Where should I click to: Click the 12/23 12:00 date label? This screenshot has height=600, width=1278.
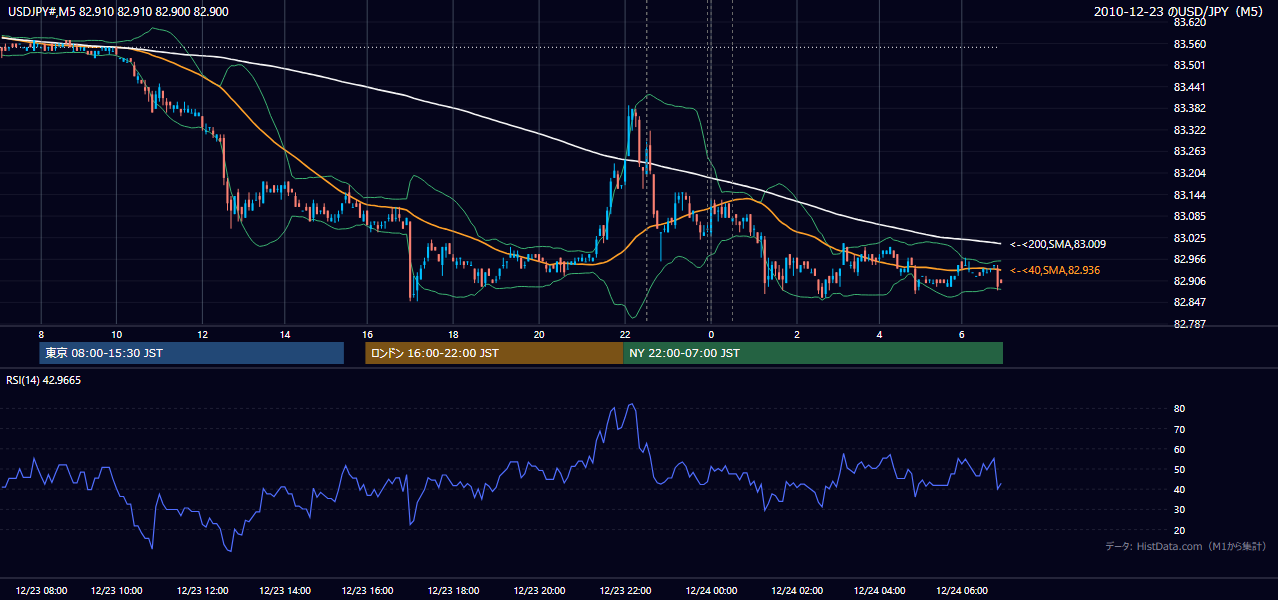202,590
